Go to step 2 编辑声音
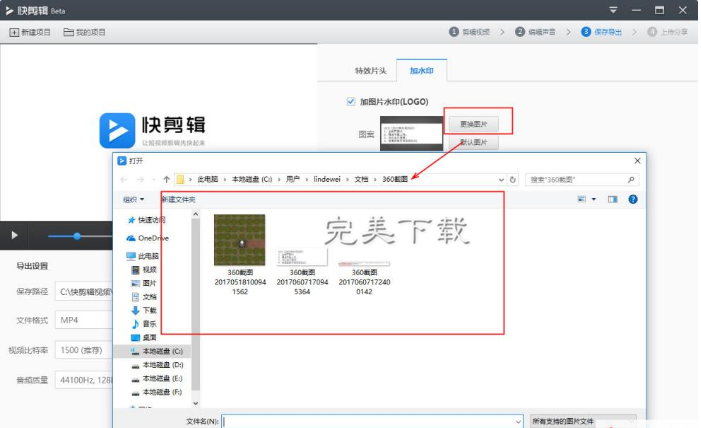Viewport: 701px width, 428px height. (x=536, y=32)
